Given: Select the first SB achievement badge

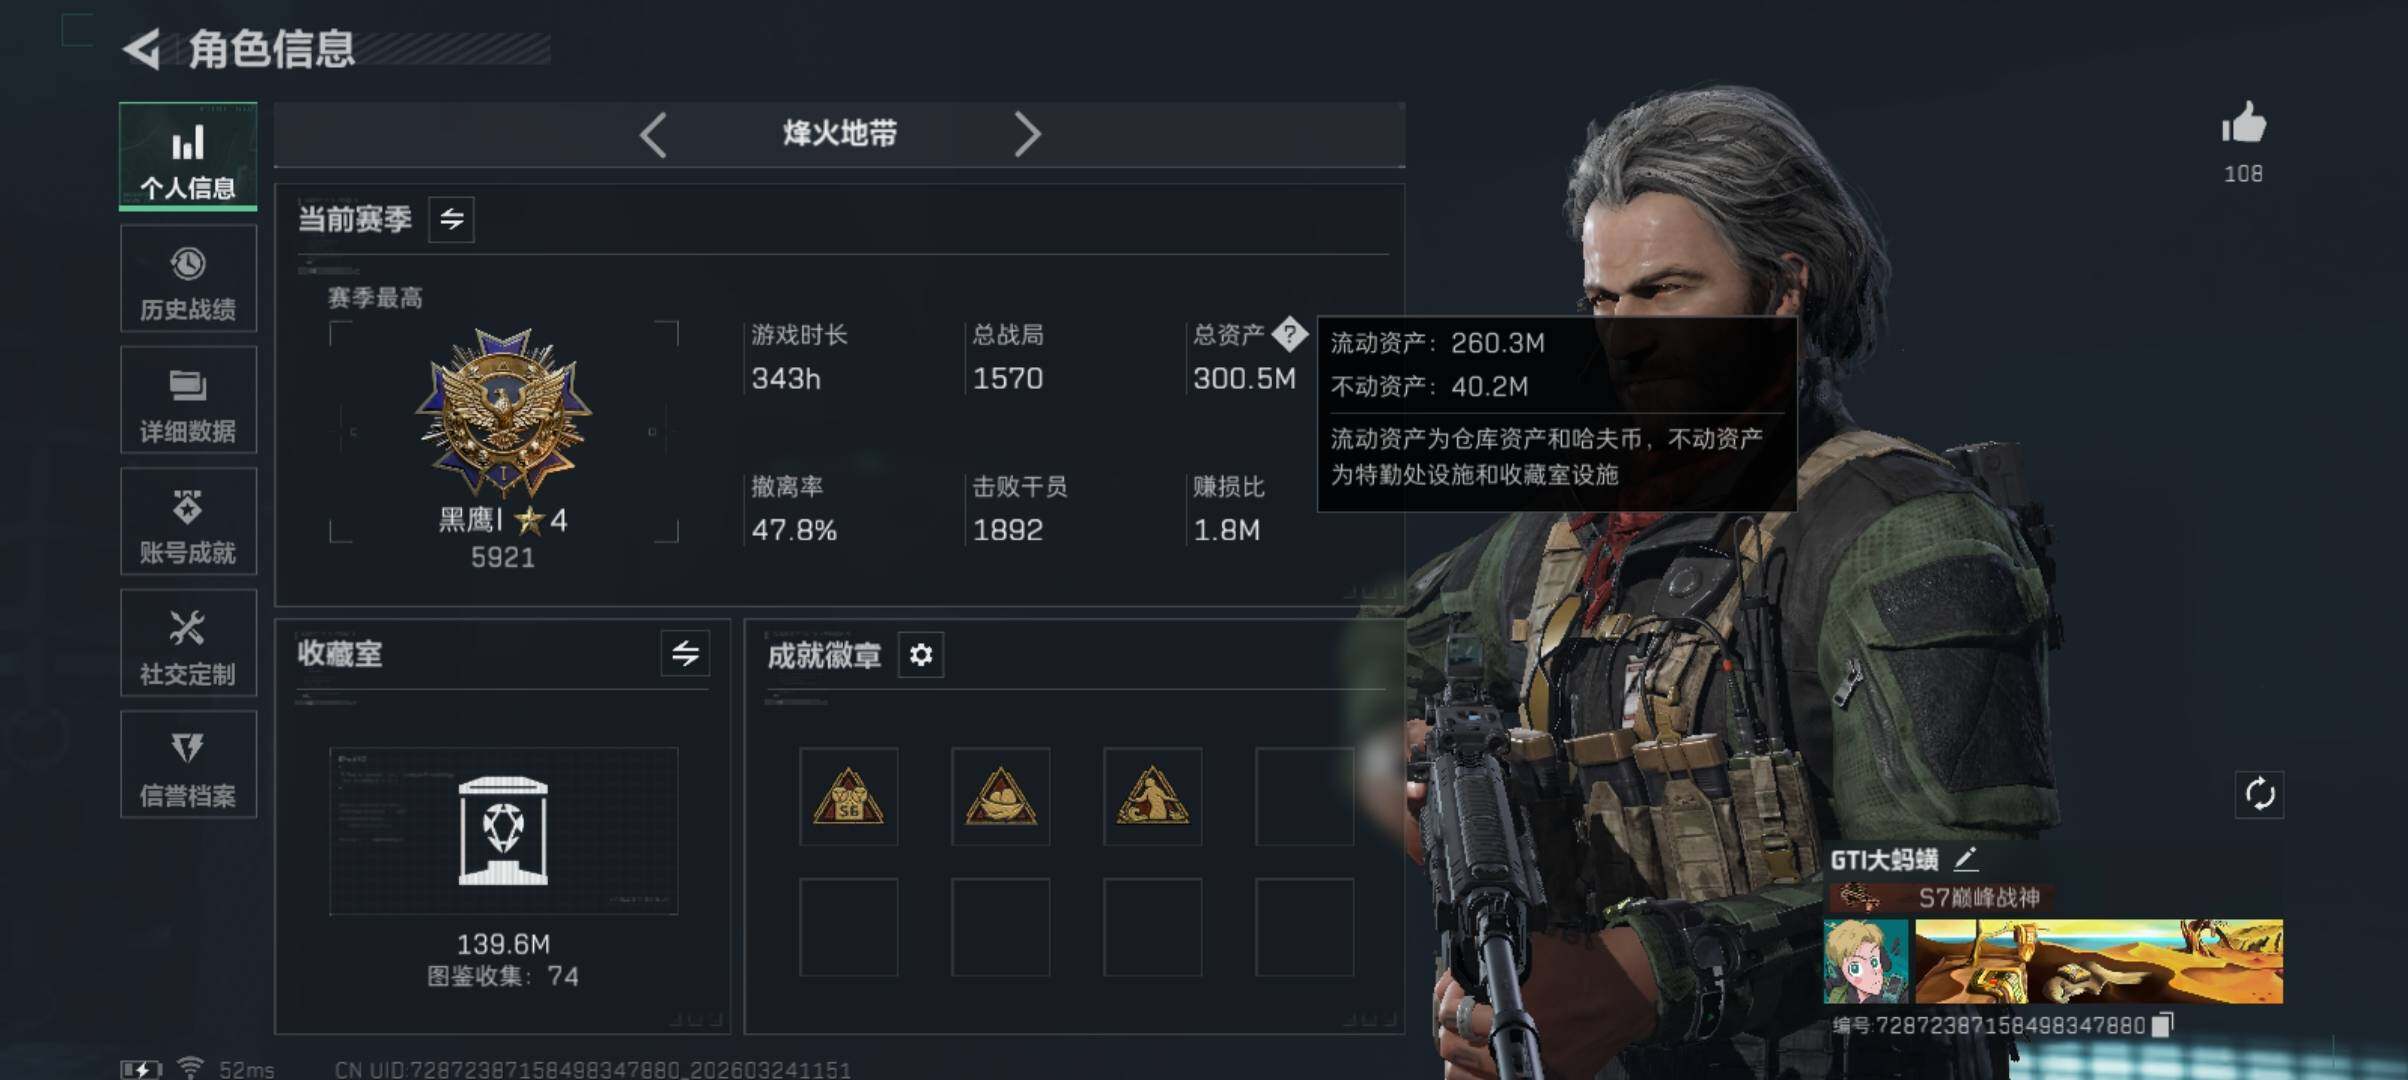Looking at the screenshot, I should 848,796.
